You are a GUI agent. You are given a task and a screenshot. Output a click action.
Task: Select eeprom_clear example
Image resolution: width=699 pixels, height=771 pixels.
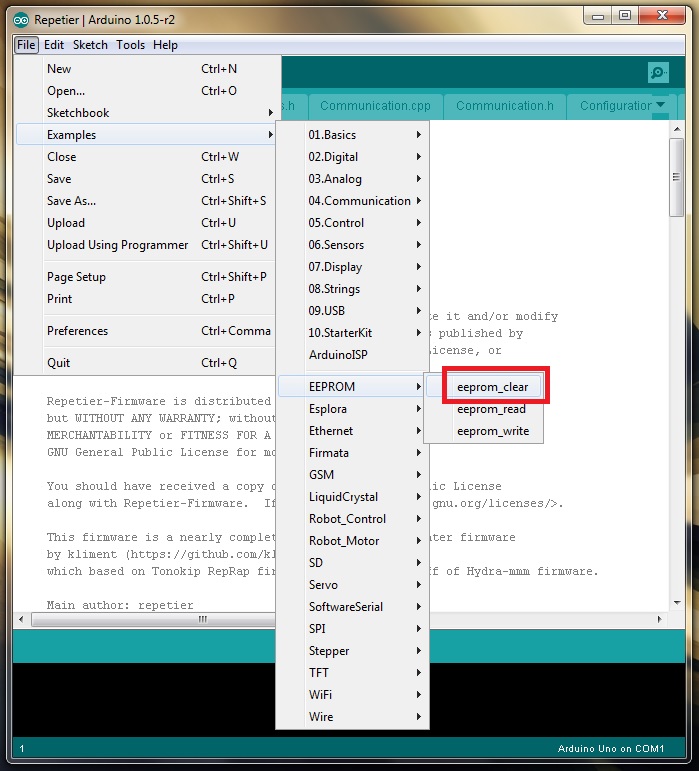pos(492,387)
